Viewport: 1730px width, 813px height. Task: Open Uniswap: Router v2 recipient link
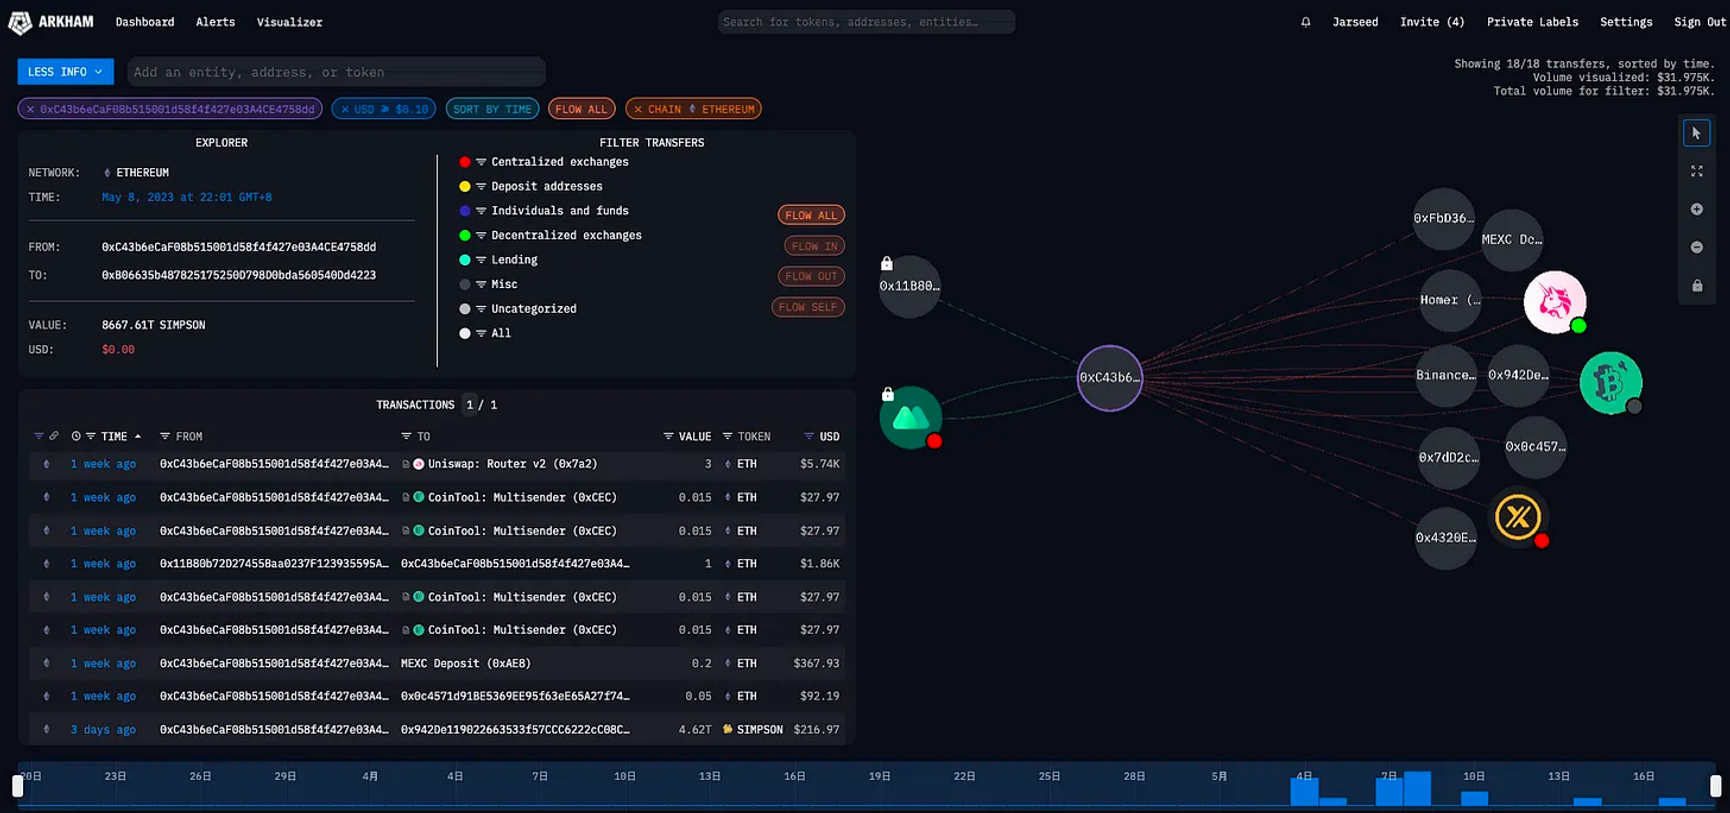[512, 464]
